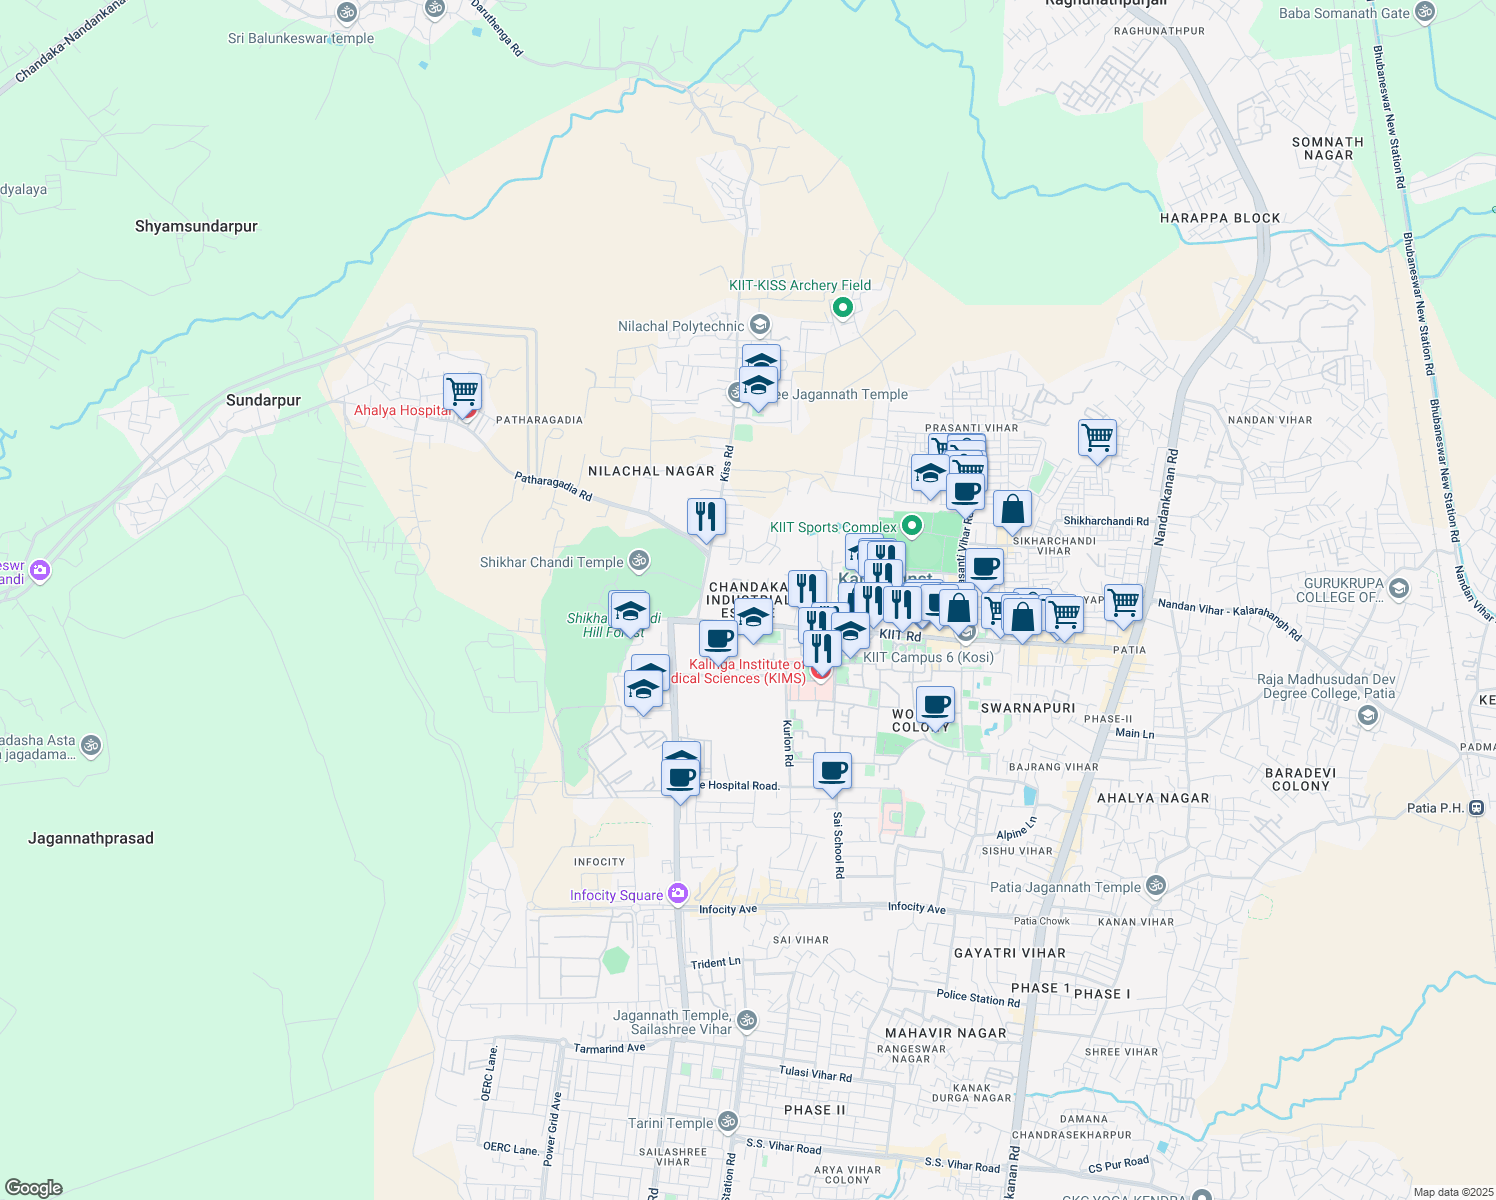Viewport: 1496px width, 1200px height.
Task: Open the shopping cart marker north of Shikharchandi Rd
Action: click(1097, 439)
